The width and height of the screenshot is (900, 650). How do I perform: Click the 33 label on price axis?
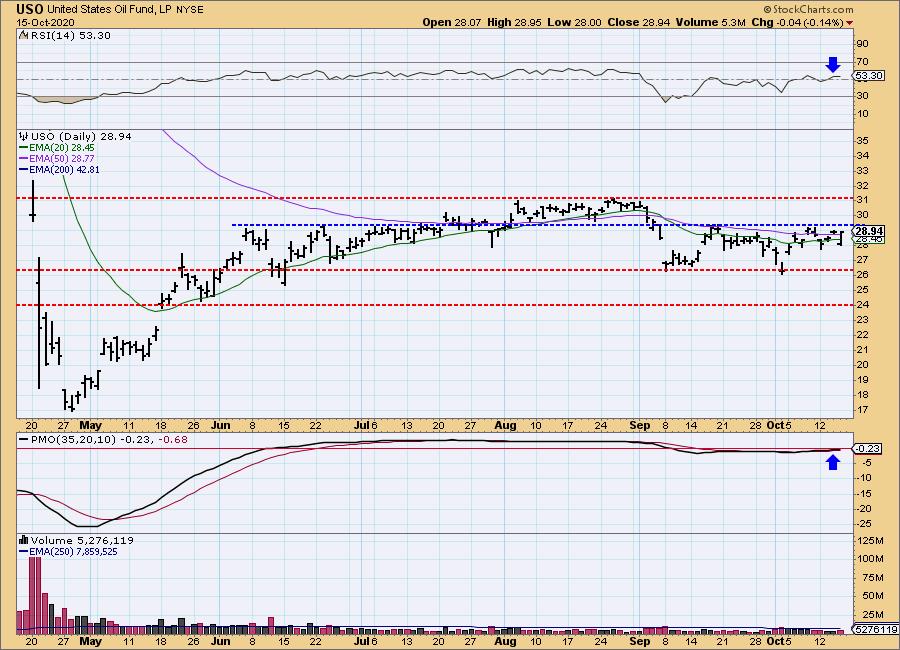[x=862, y=171]
